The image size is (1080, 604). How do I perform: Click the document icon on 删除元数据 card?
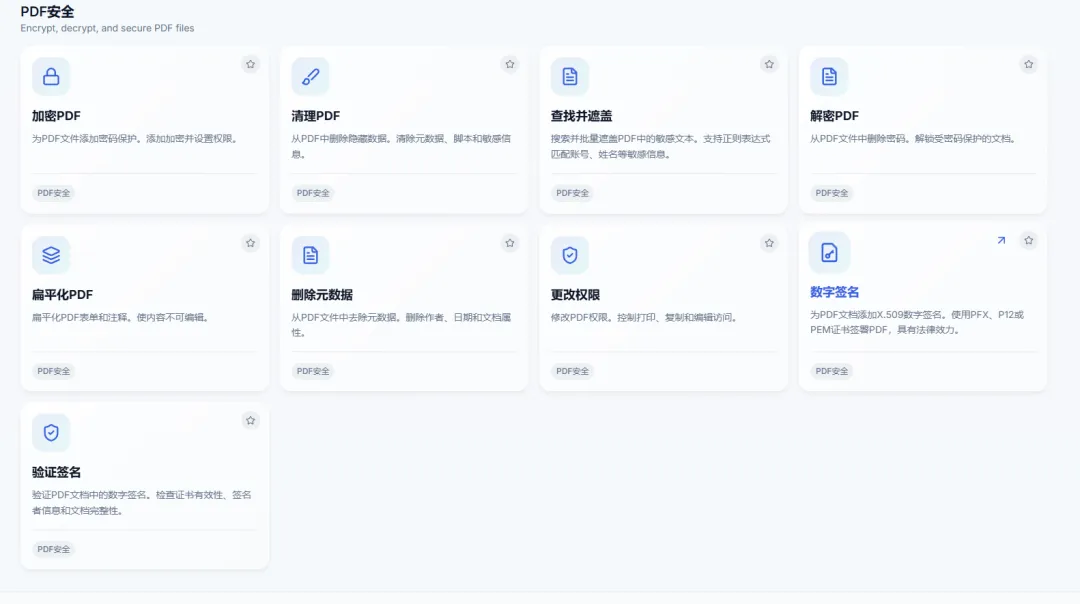[x=311, y=256]
